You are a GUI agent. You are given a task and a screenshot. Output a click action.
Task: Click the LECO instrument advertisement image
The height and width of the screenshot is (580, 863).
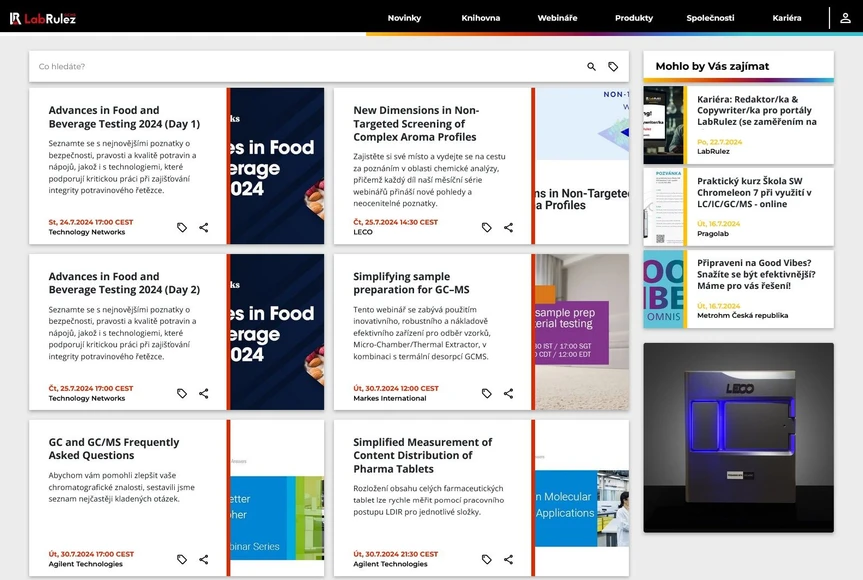738,437
